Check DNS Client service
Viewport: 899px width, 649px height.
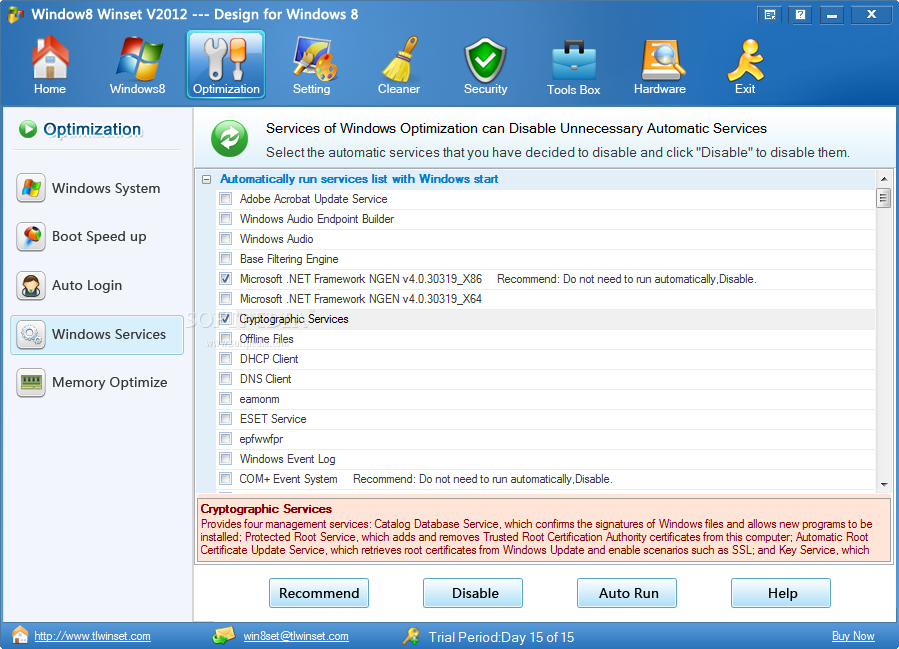pos(226,379)
